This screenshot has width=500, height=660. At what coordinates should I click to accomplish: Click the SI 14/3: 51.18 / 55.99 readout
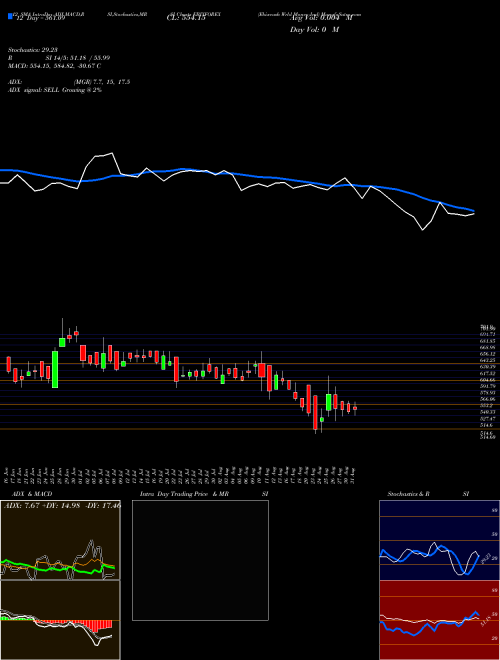[x=78, y=58]
